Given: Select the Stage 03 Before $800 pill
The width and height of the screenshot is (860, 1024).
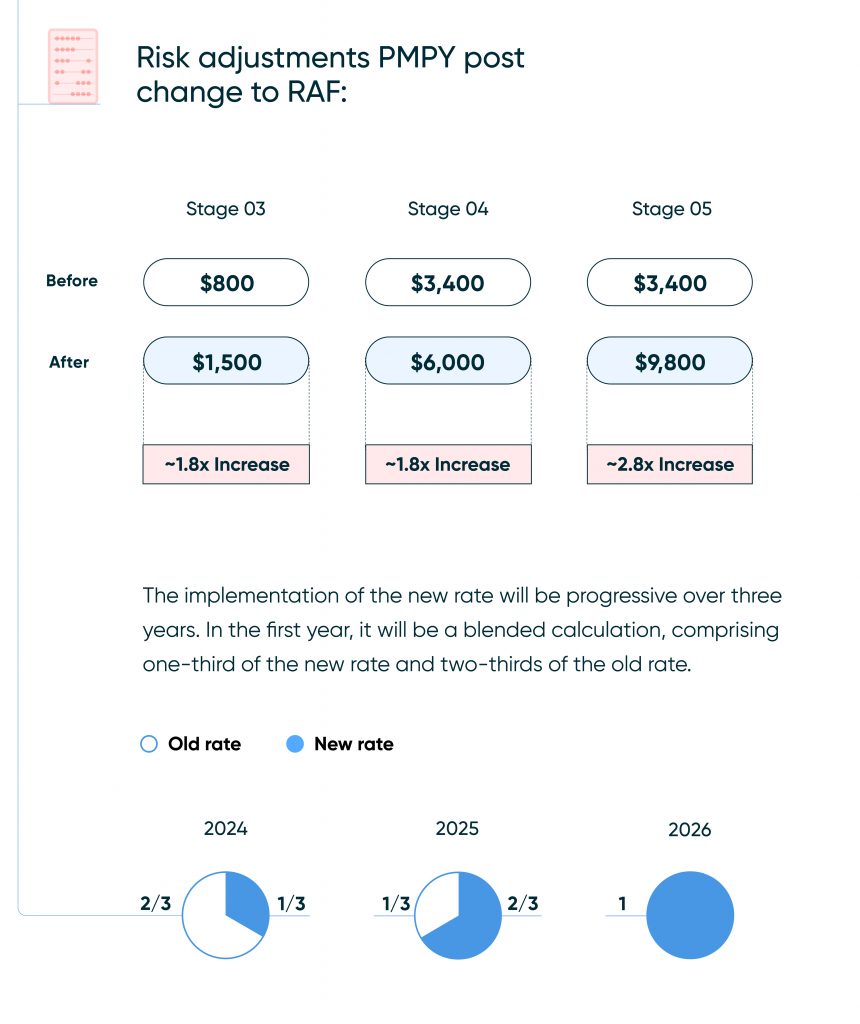Looking at the screenshot, I should pos(226,283).
